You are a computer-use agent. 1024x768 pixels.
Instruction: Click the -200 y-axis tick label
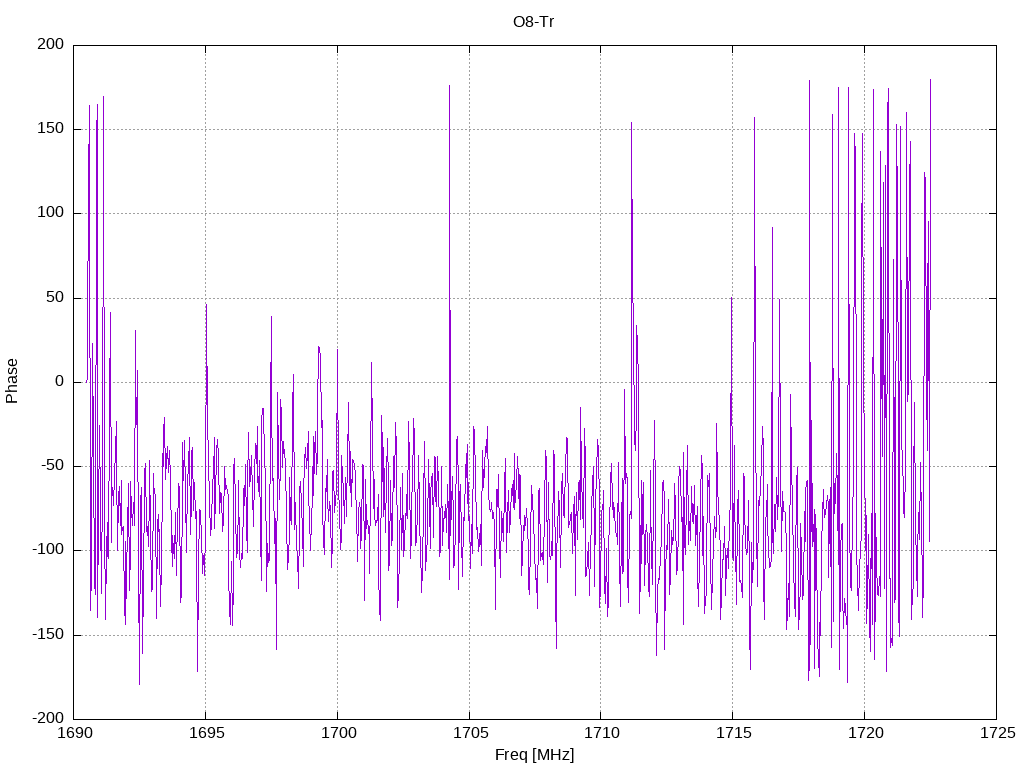(x=48, y=718)
